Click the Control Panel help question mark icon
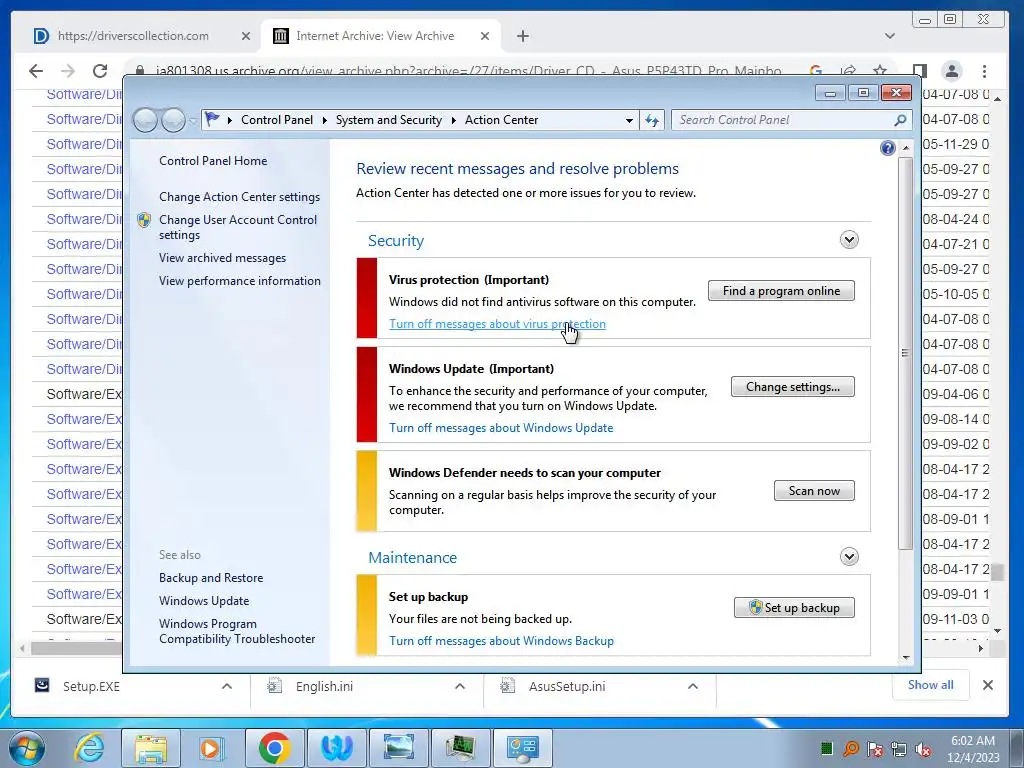 coord(888,148)
